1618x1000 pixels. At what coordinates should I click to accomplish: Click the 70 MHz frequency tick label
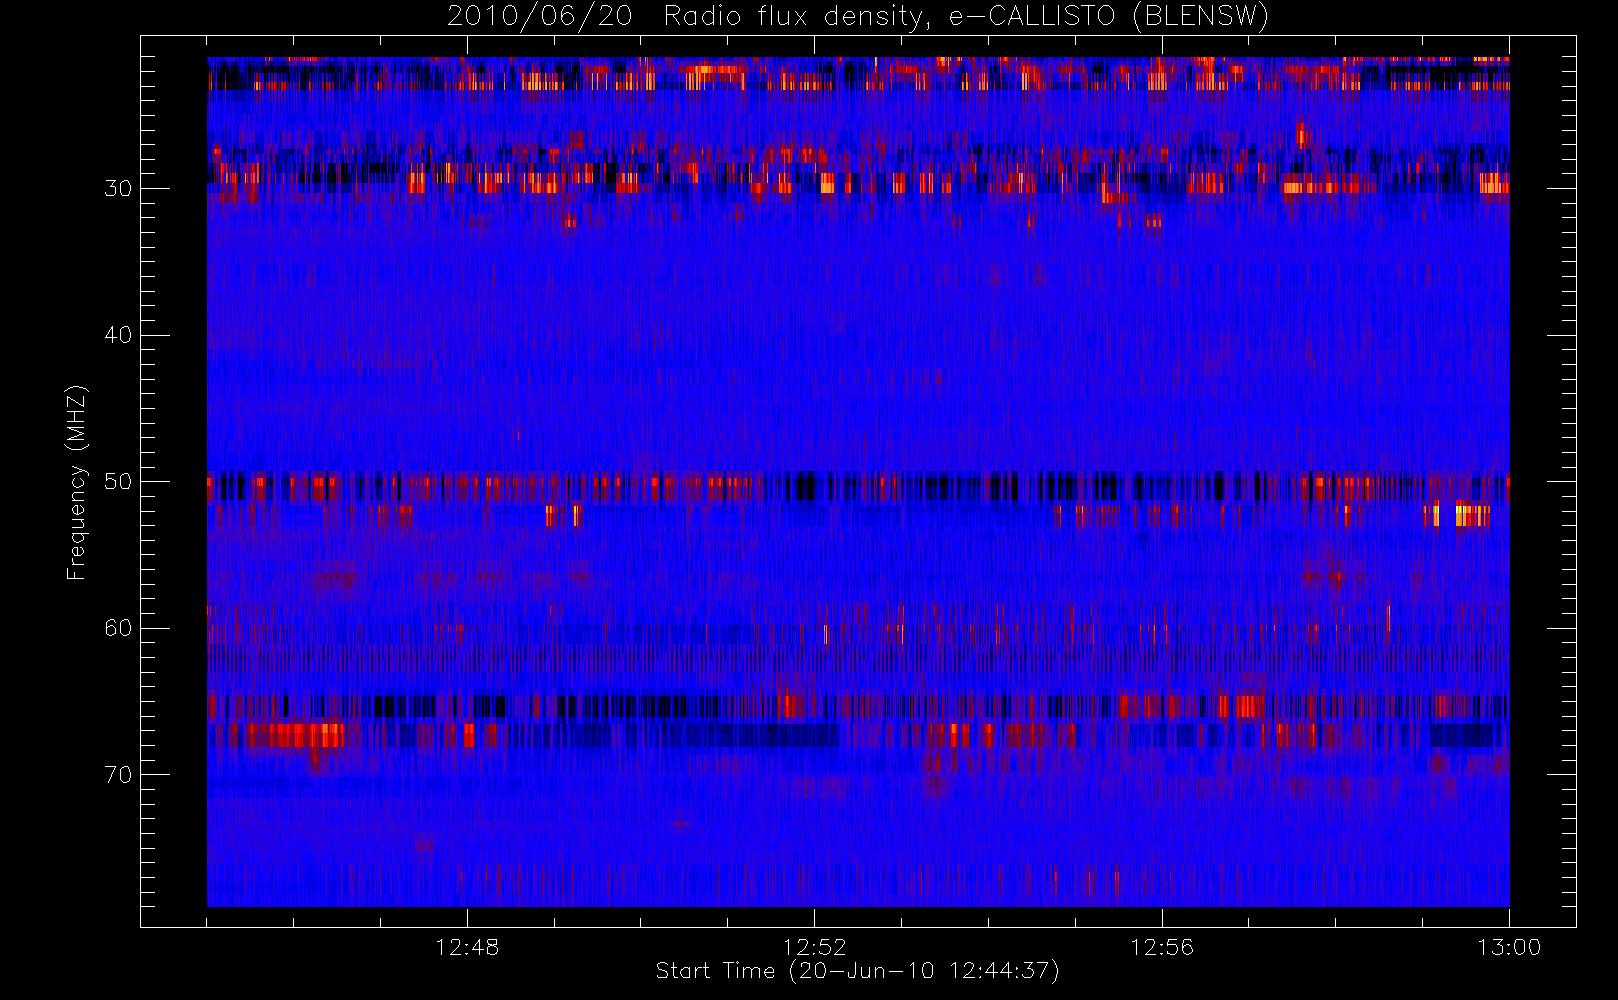pos(118,775)
